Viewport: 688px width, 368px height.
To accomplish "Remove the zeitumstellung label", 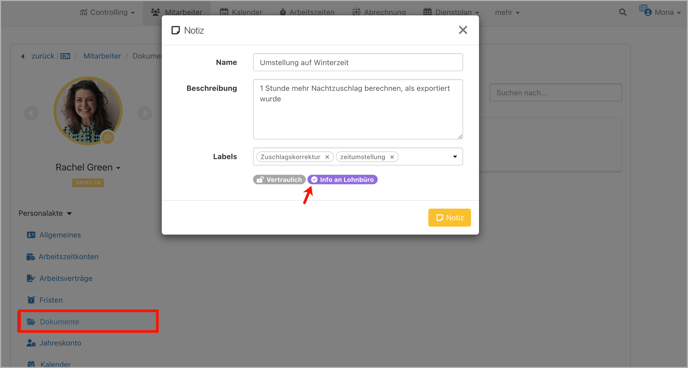I will (392, 157).
